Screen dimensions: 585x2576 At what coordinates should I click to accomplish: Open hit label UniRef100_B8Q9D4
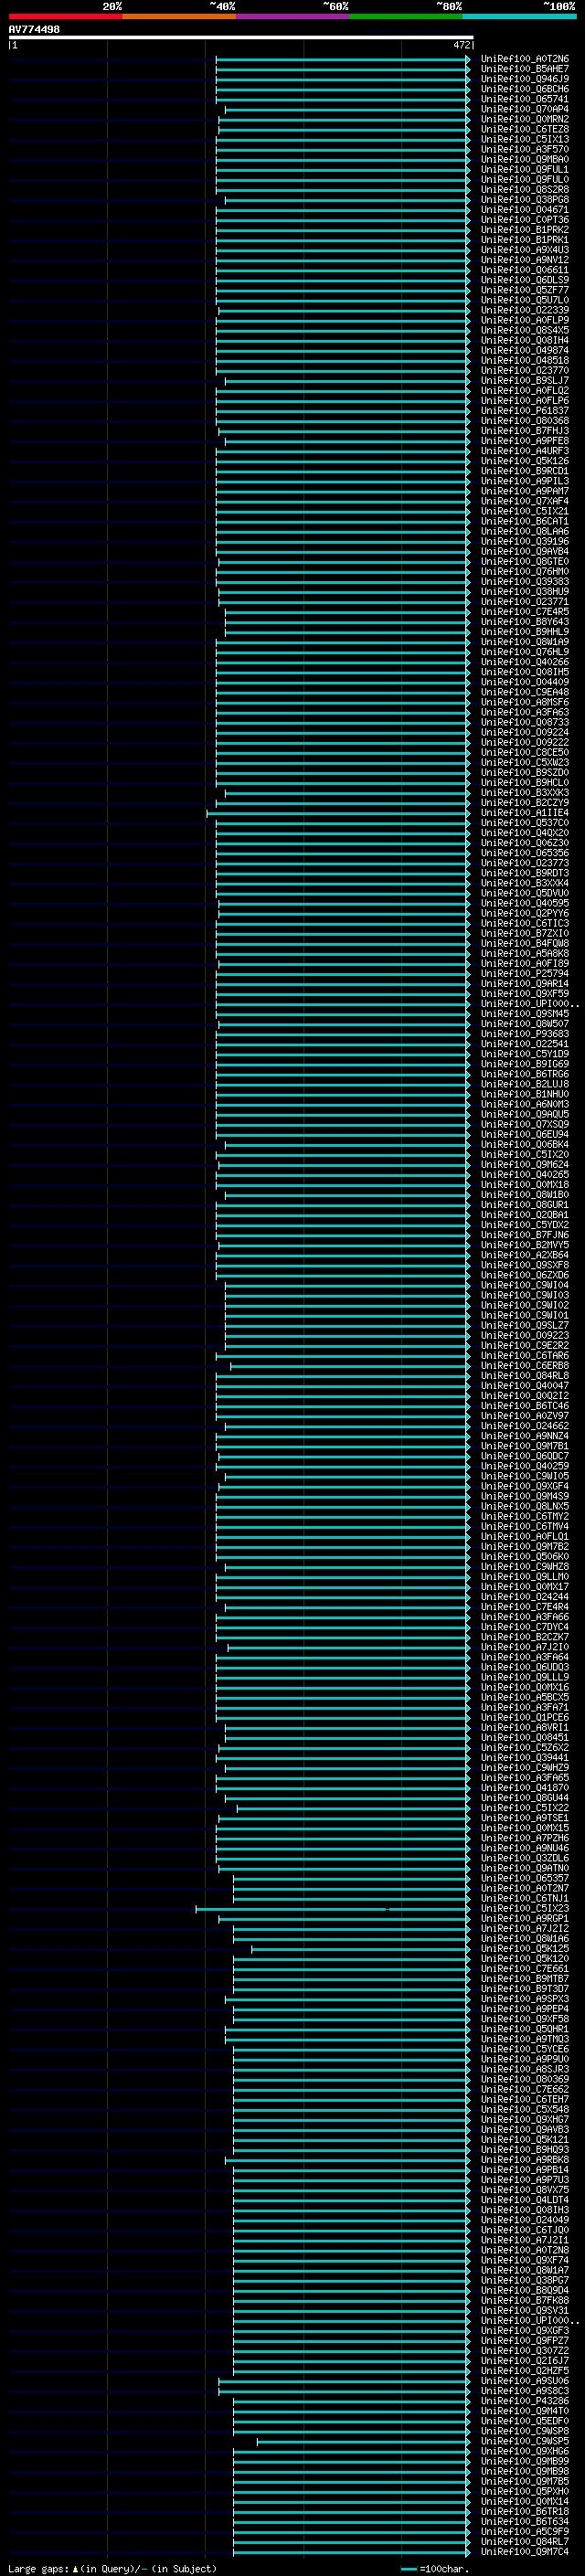point(525,2290)
